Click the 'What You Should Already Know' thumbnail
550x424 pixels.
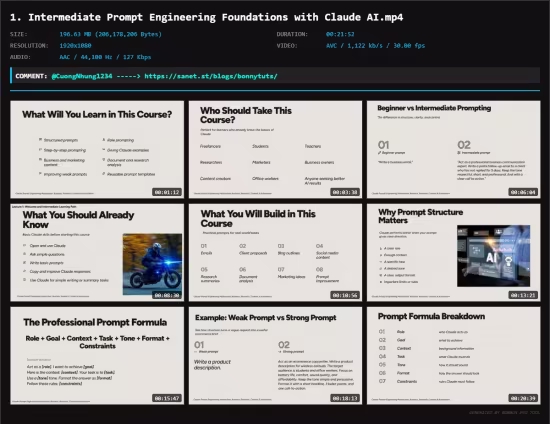tap(97, 253)
